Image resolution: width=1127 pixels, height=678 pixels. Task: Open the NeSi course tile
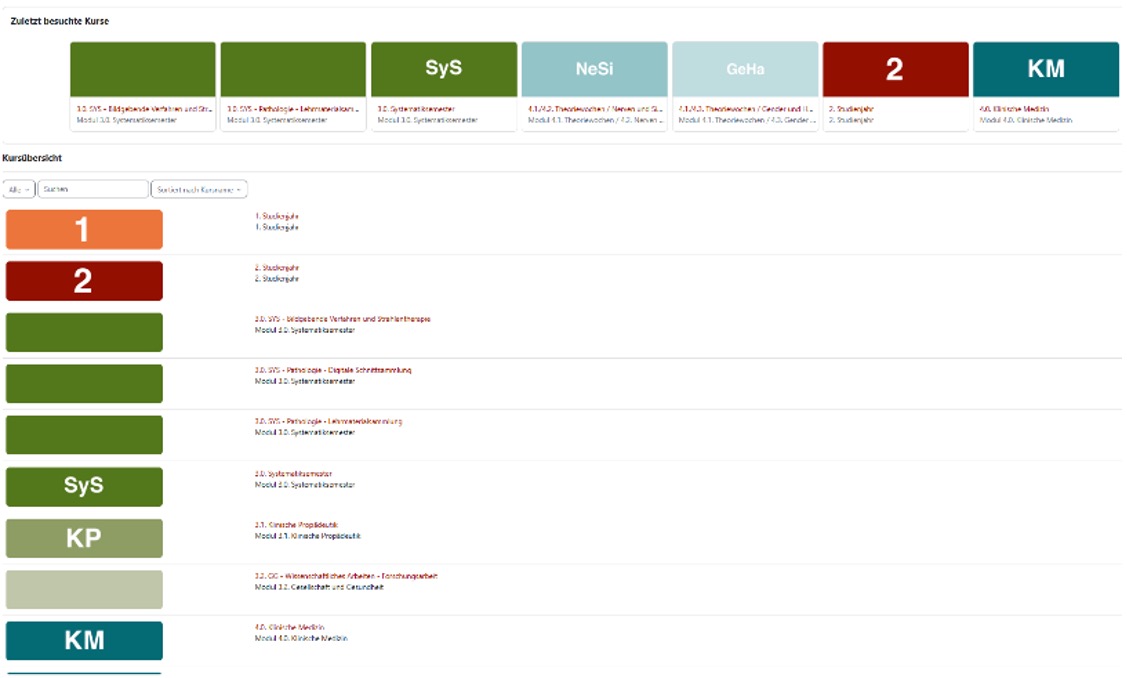pos(594,66)
